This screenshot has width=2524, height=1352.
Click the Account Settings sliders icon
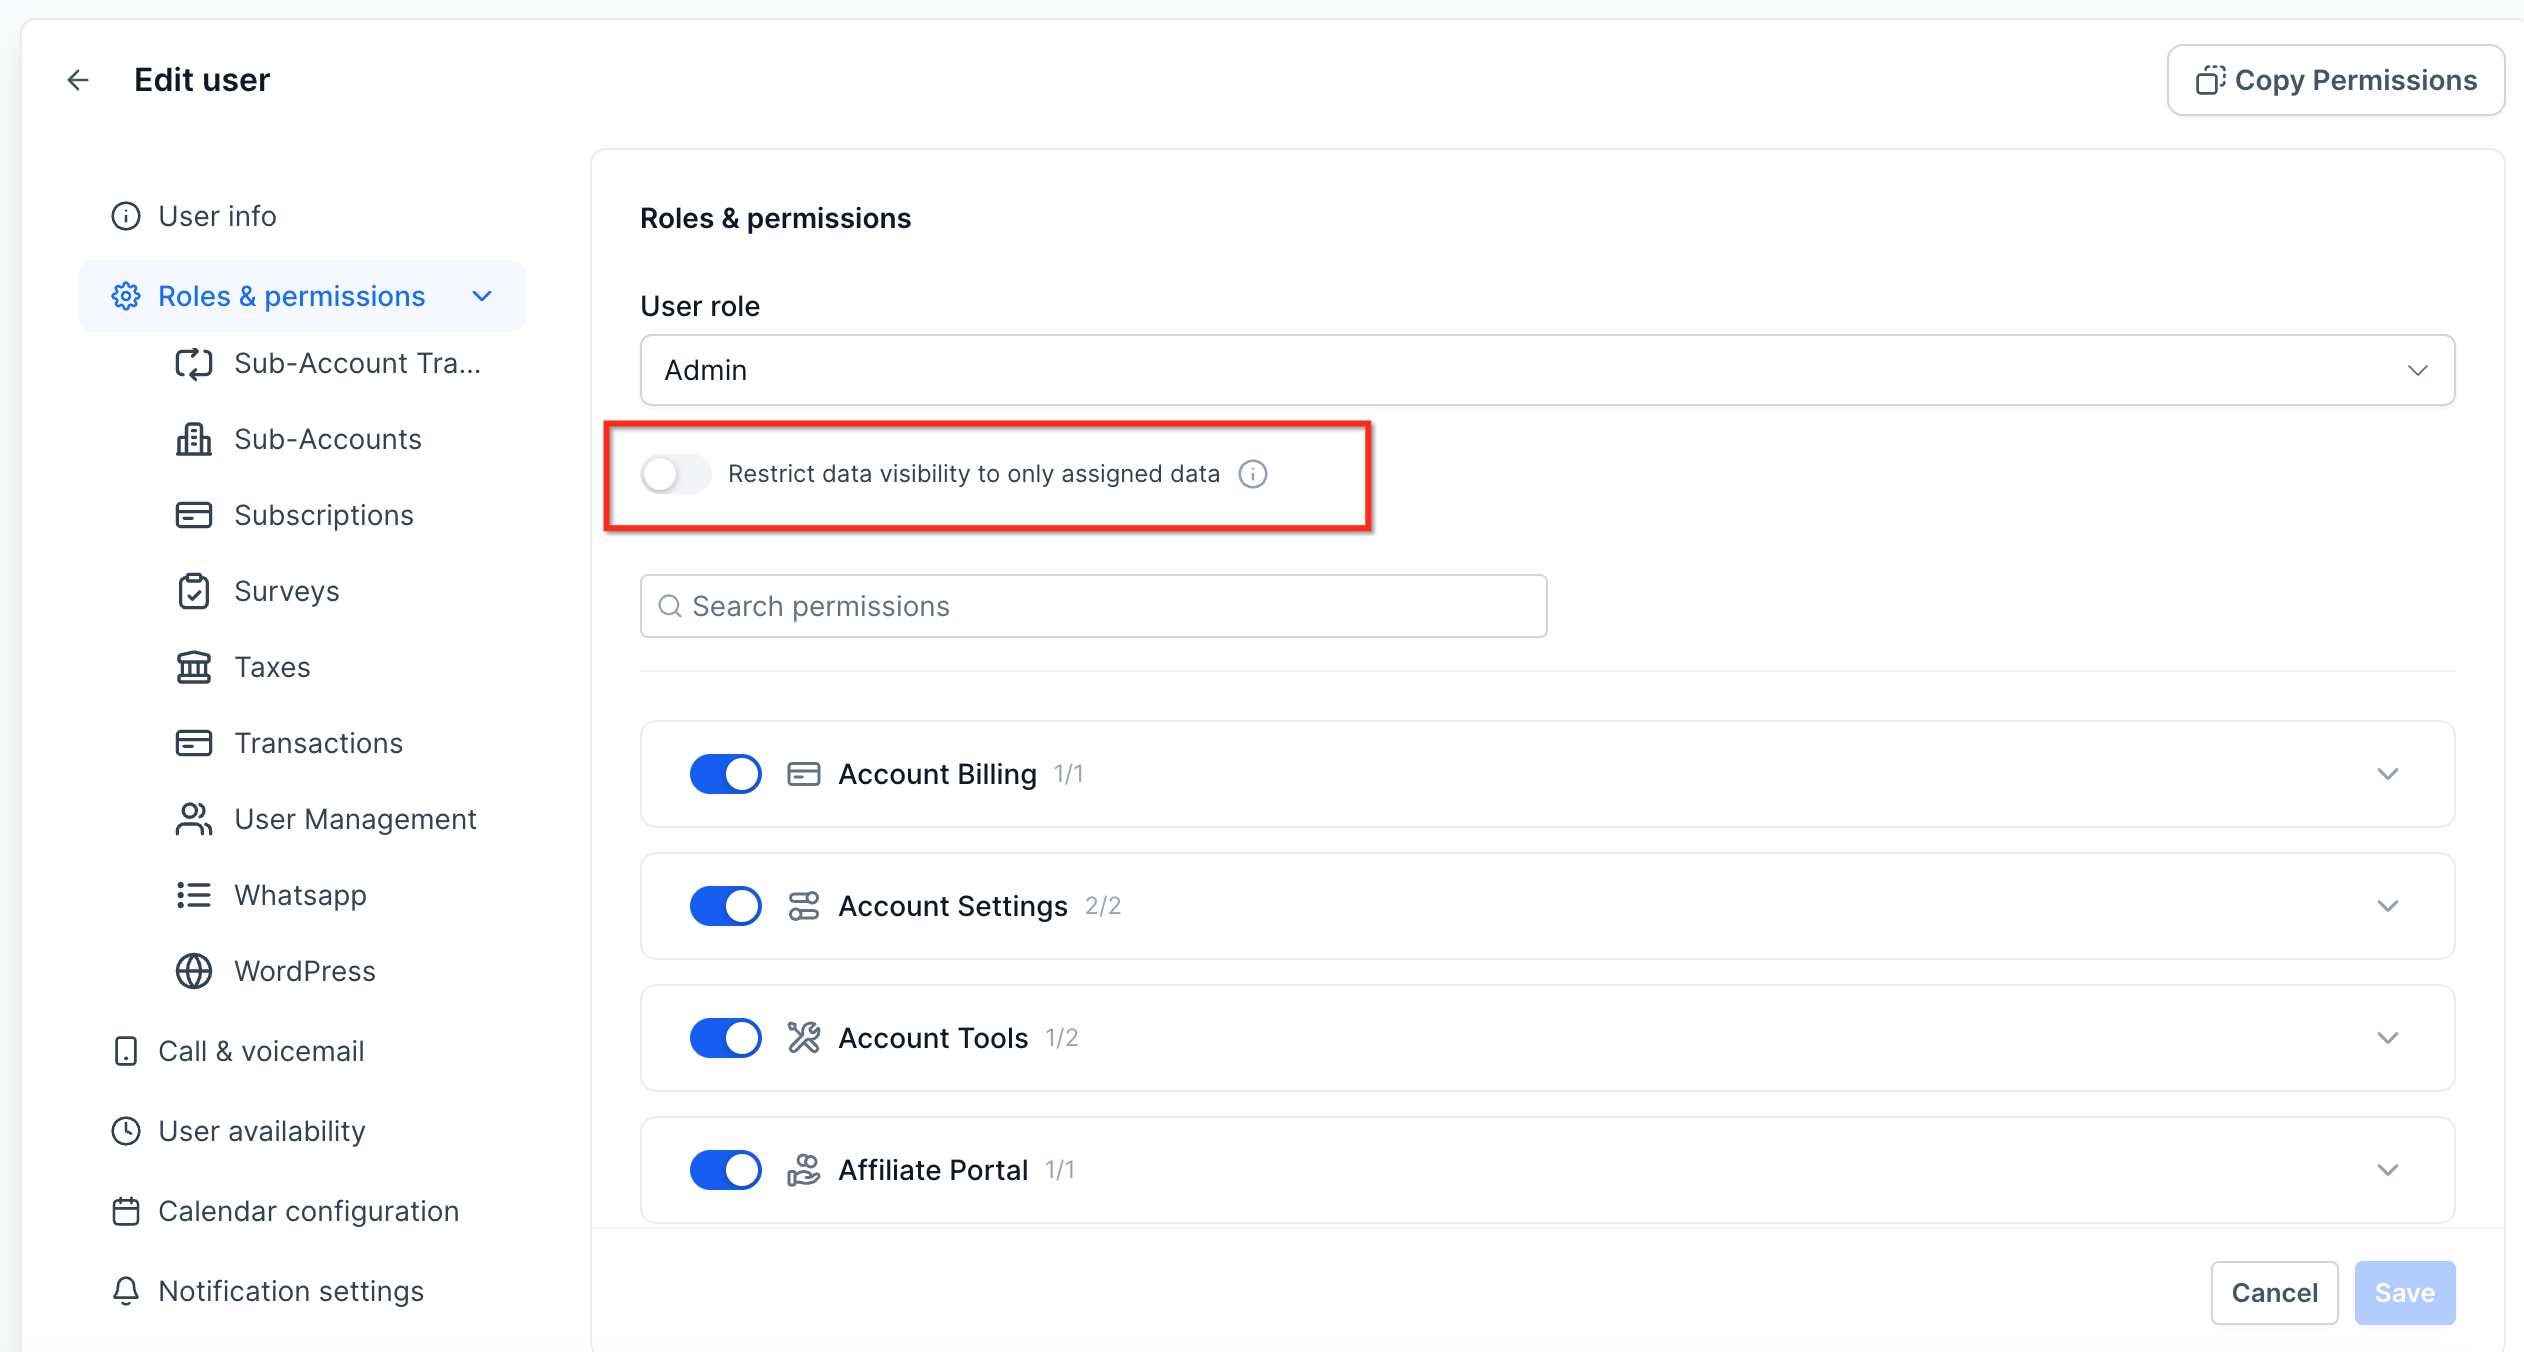[804, 906]
